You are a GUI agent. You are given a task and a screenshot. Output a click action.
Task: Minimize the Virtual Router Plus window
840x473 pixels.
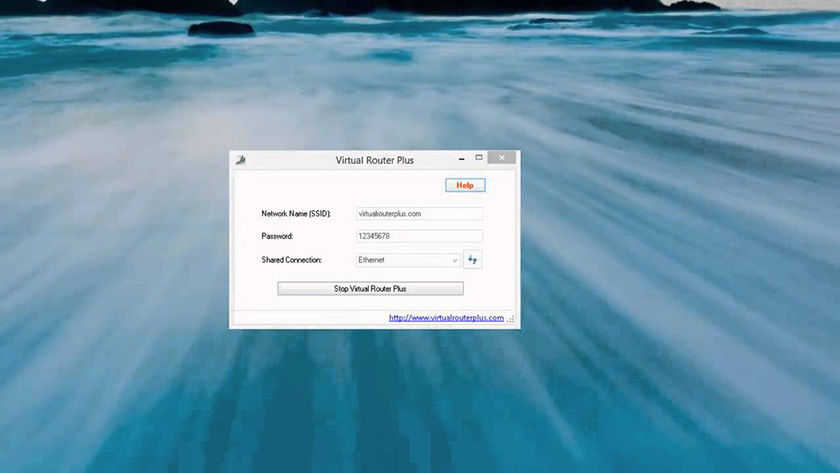click(461, 158)
